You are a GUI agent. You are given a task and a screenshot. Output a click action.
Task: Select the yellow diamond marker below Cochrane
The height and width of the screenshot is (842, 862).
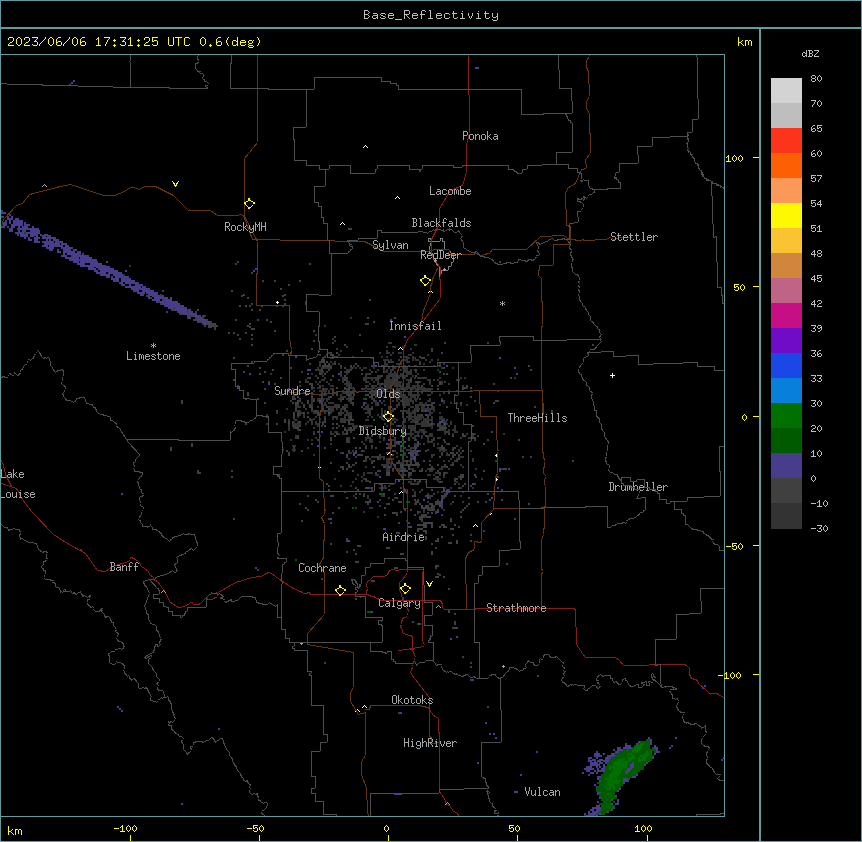(x=340, y=590)
